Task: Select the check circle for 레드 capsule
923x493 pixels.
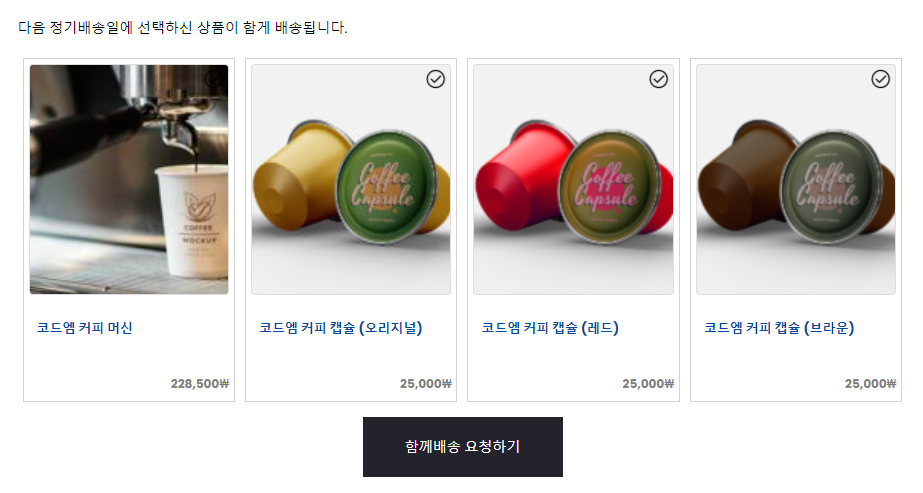Action: (658, 79)
